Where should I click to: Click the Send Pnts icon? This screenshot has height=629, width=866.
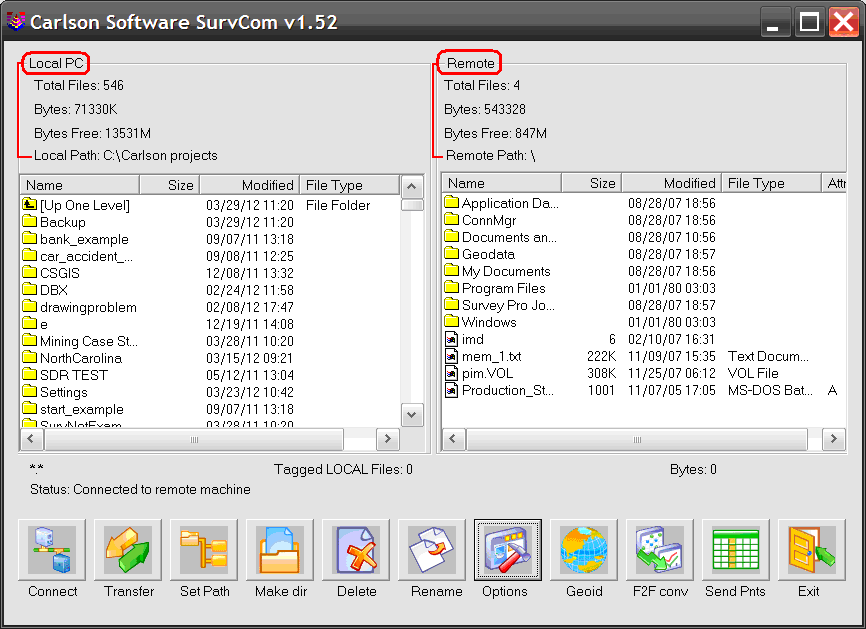click(736, 549)
